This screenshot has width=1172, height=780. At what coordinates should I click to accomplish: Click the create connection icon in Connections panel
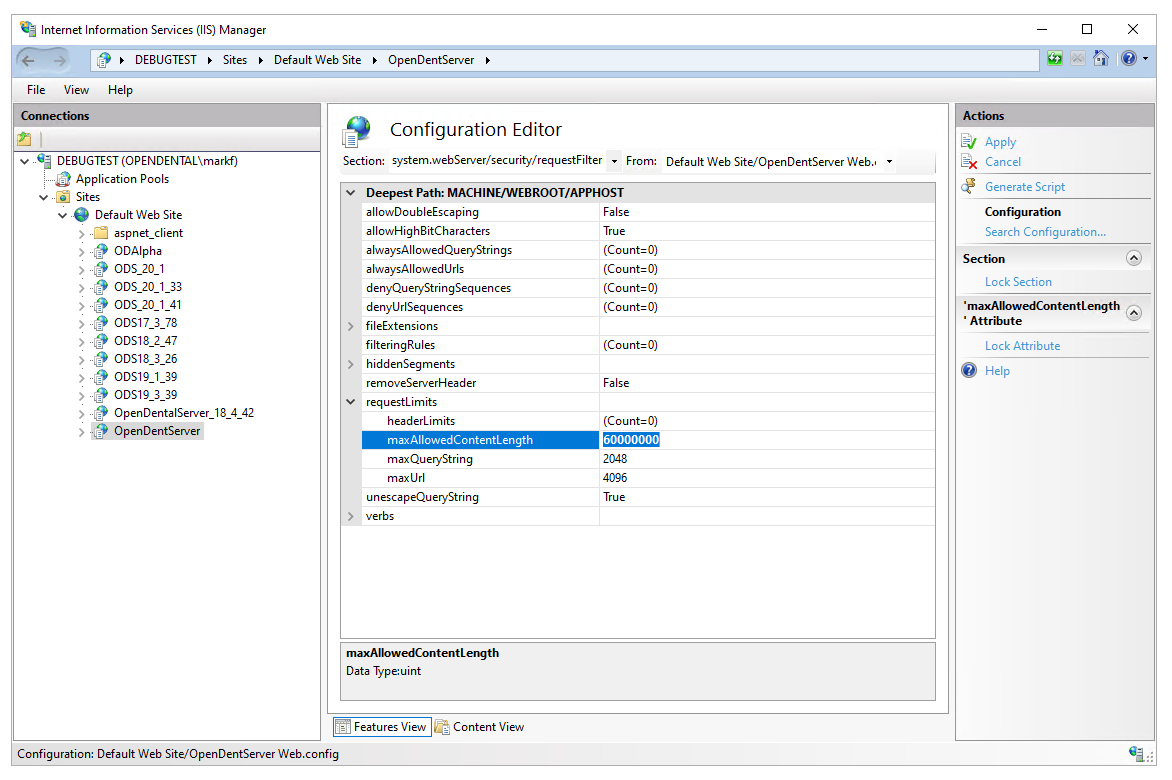click(25, 139)
